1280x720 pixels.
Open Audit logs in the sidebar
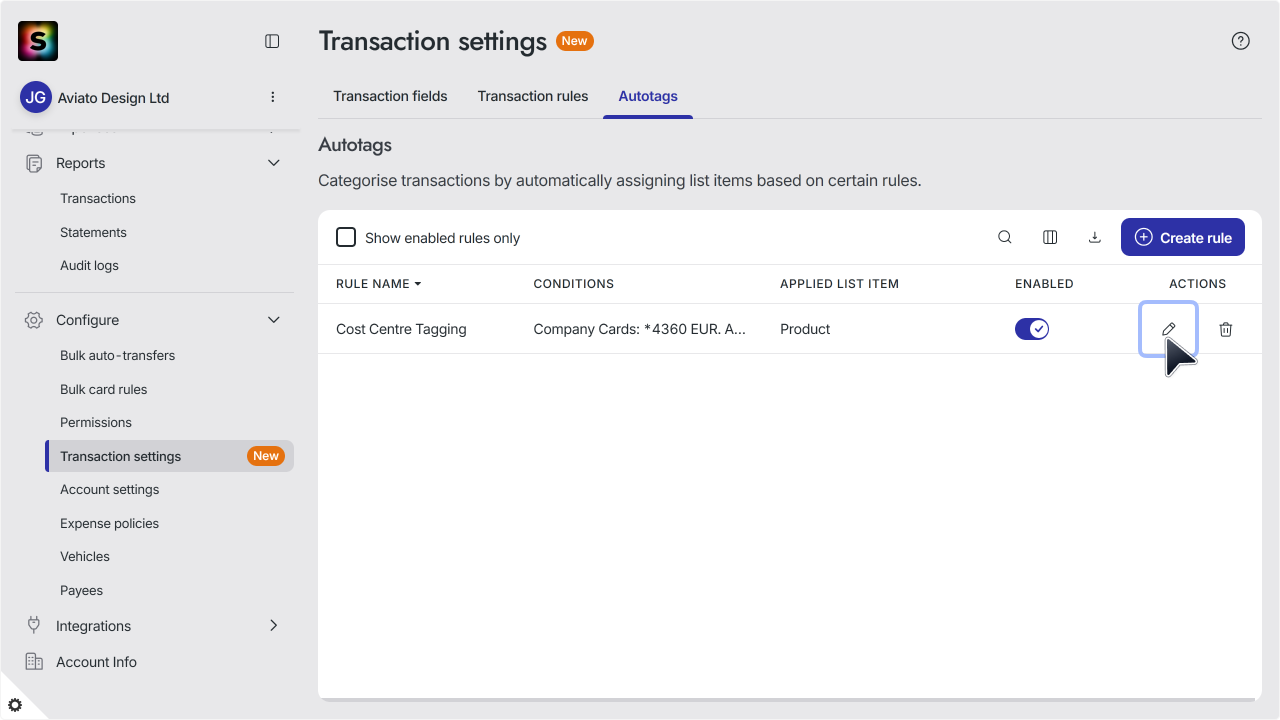point(89,265)
